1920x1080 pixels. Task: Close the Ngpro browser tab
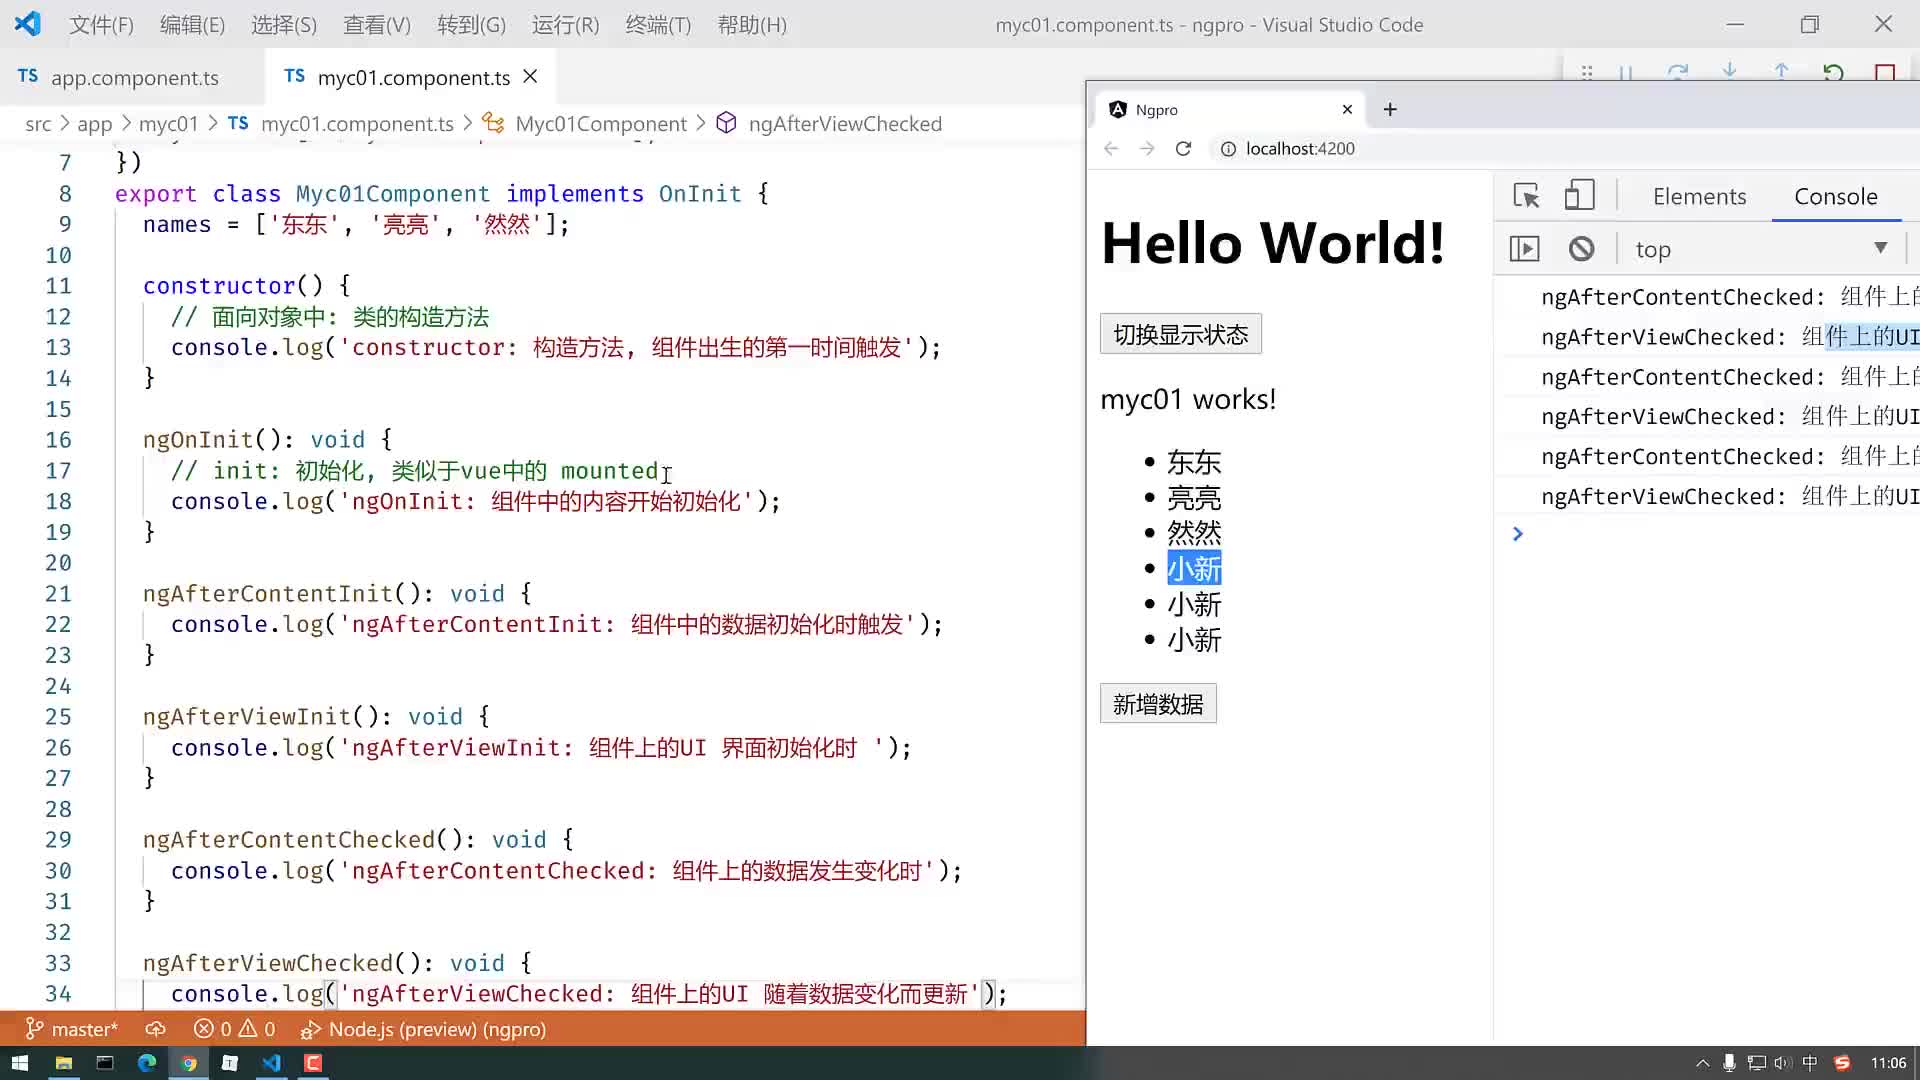(1347, 109)
